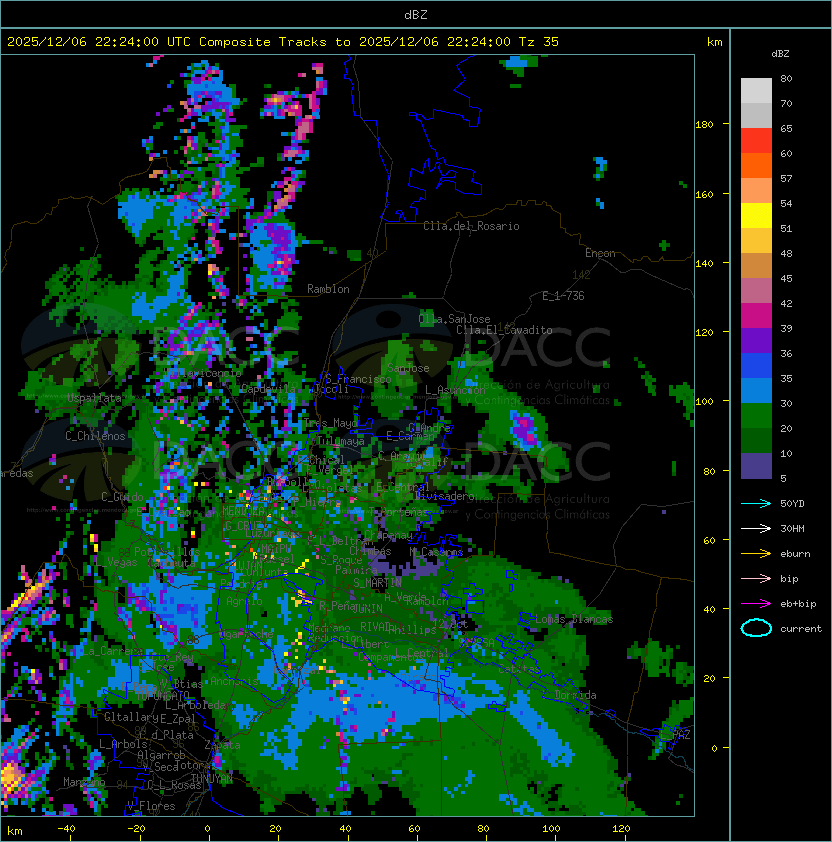Viewport: 832px width, 842px height.
Task: Click the magenta eb+bip arrow legend icon
Action: tap(756, 604)
